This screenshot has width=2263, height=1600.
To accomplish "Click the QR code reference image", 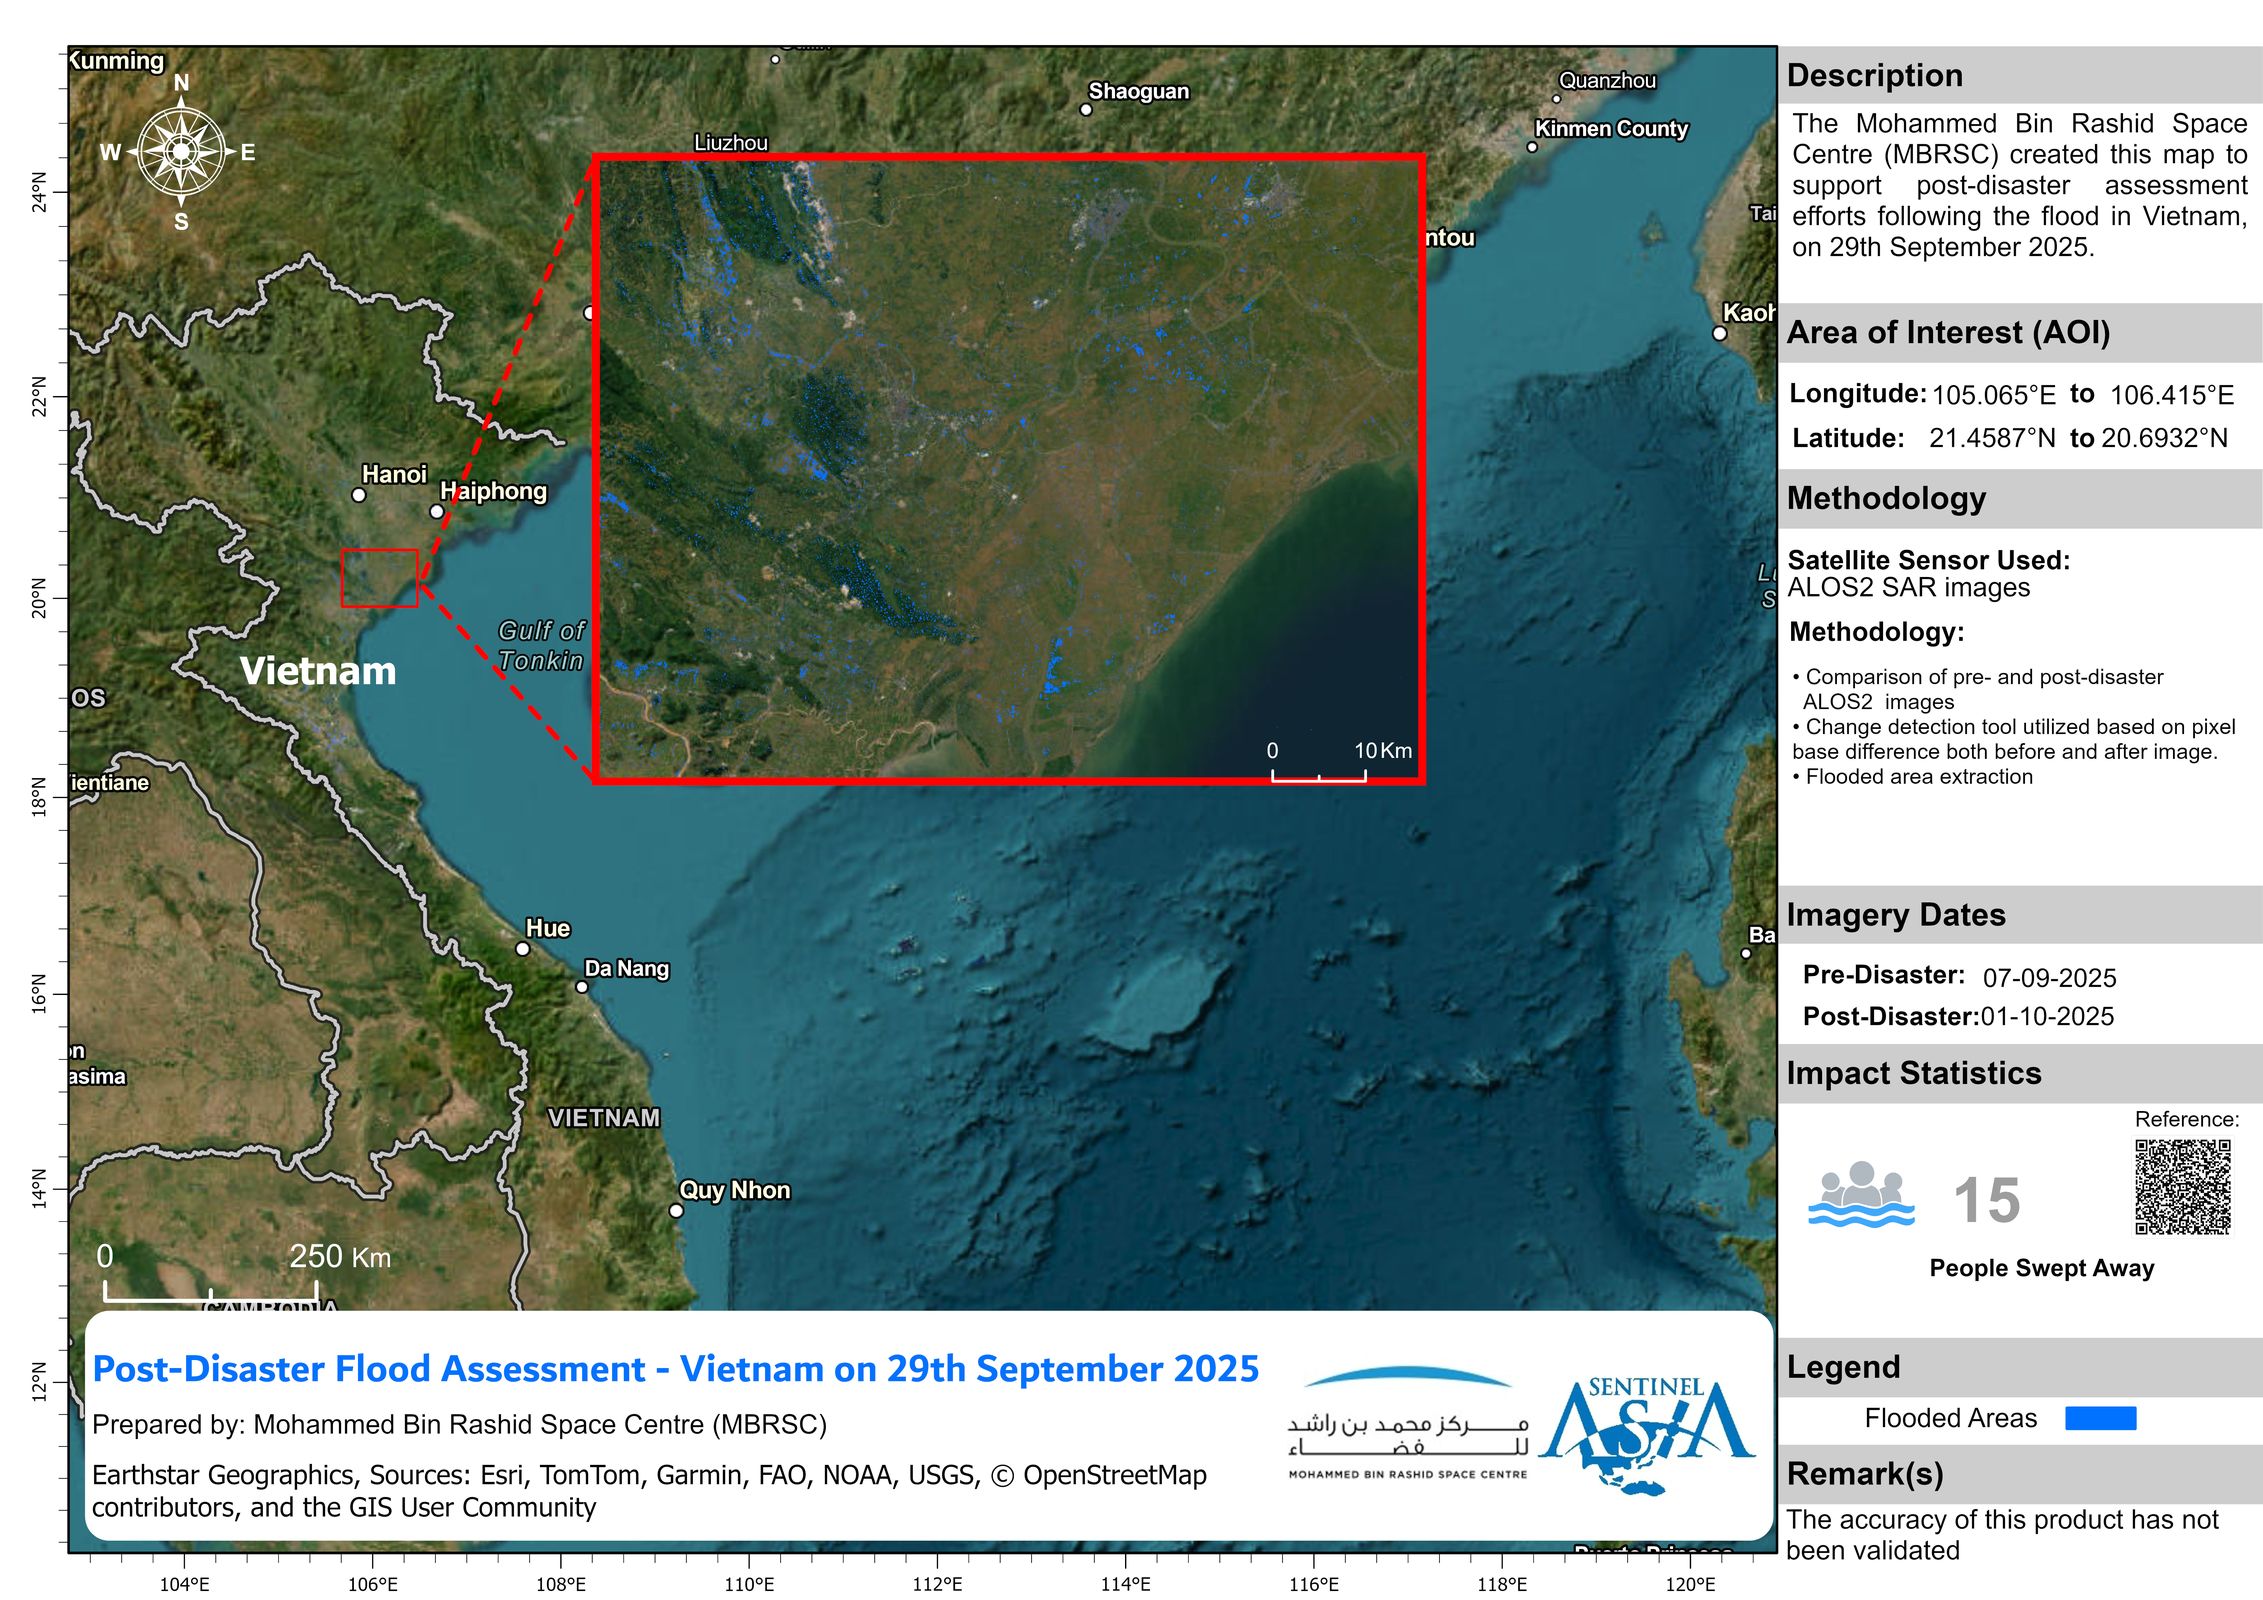I will [2183, 1187].
